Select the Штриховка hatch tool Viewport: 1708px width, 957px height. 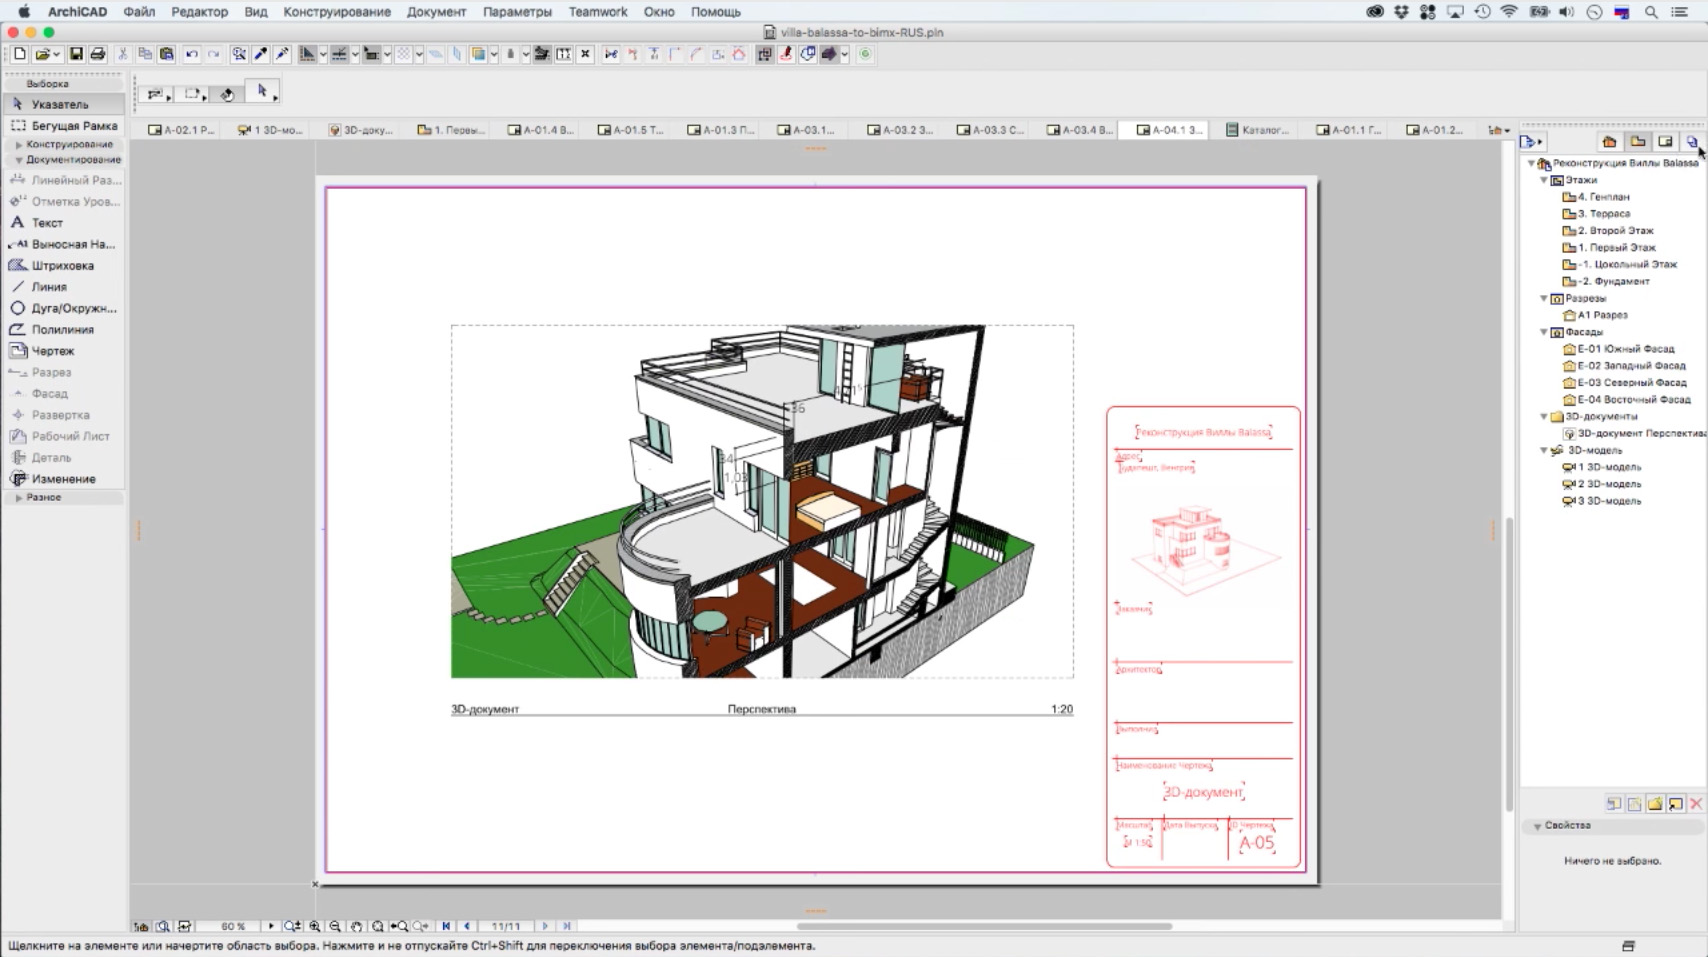(62, 266)
